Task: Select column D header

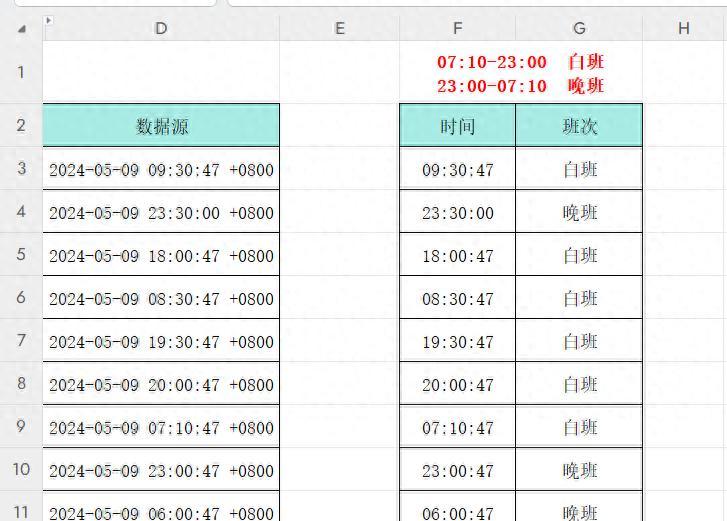Action: pos(161,28)
